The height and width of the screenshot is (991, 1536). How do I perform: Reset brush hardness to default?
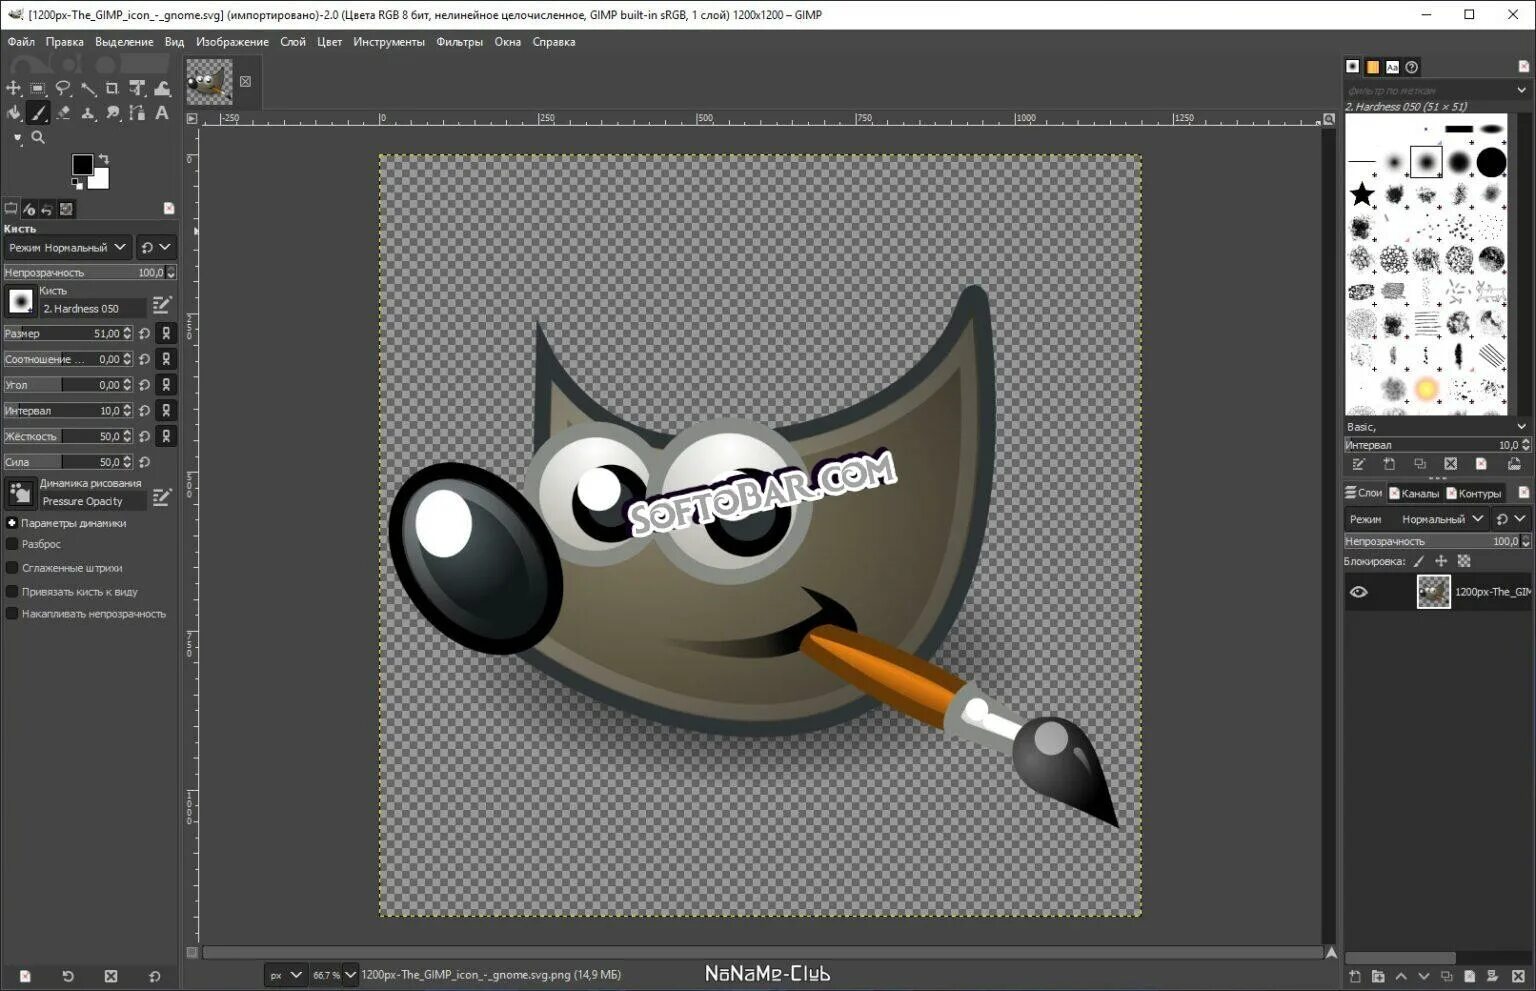pyautogui.click(x=145, y=437)
